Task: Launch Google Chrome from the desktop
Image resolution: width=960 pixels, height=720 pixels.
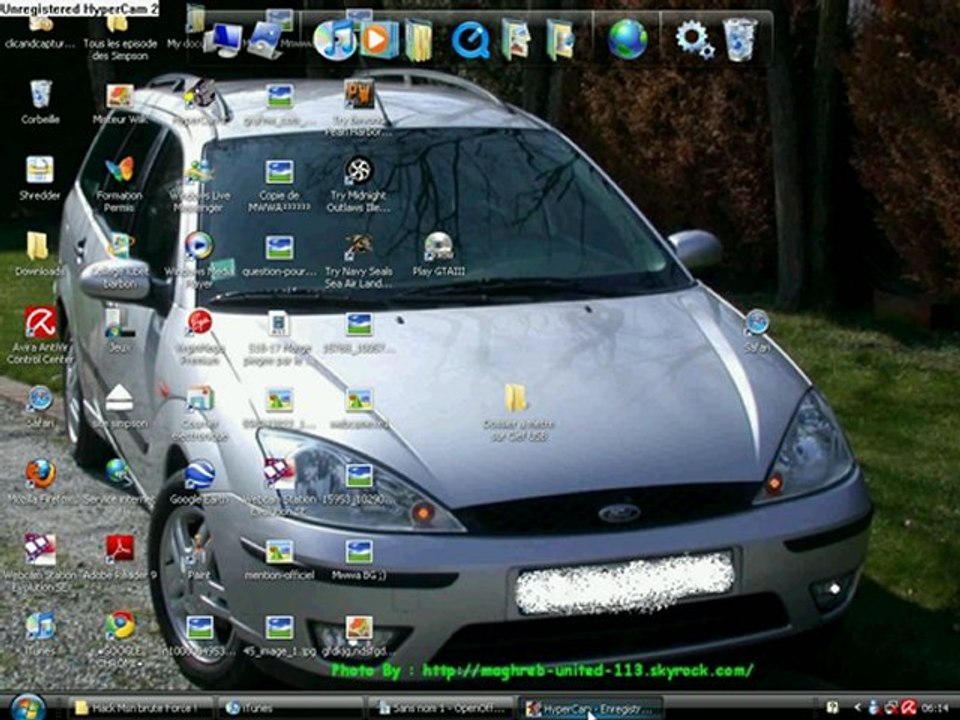Action: point(120,637)
